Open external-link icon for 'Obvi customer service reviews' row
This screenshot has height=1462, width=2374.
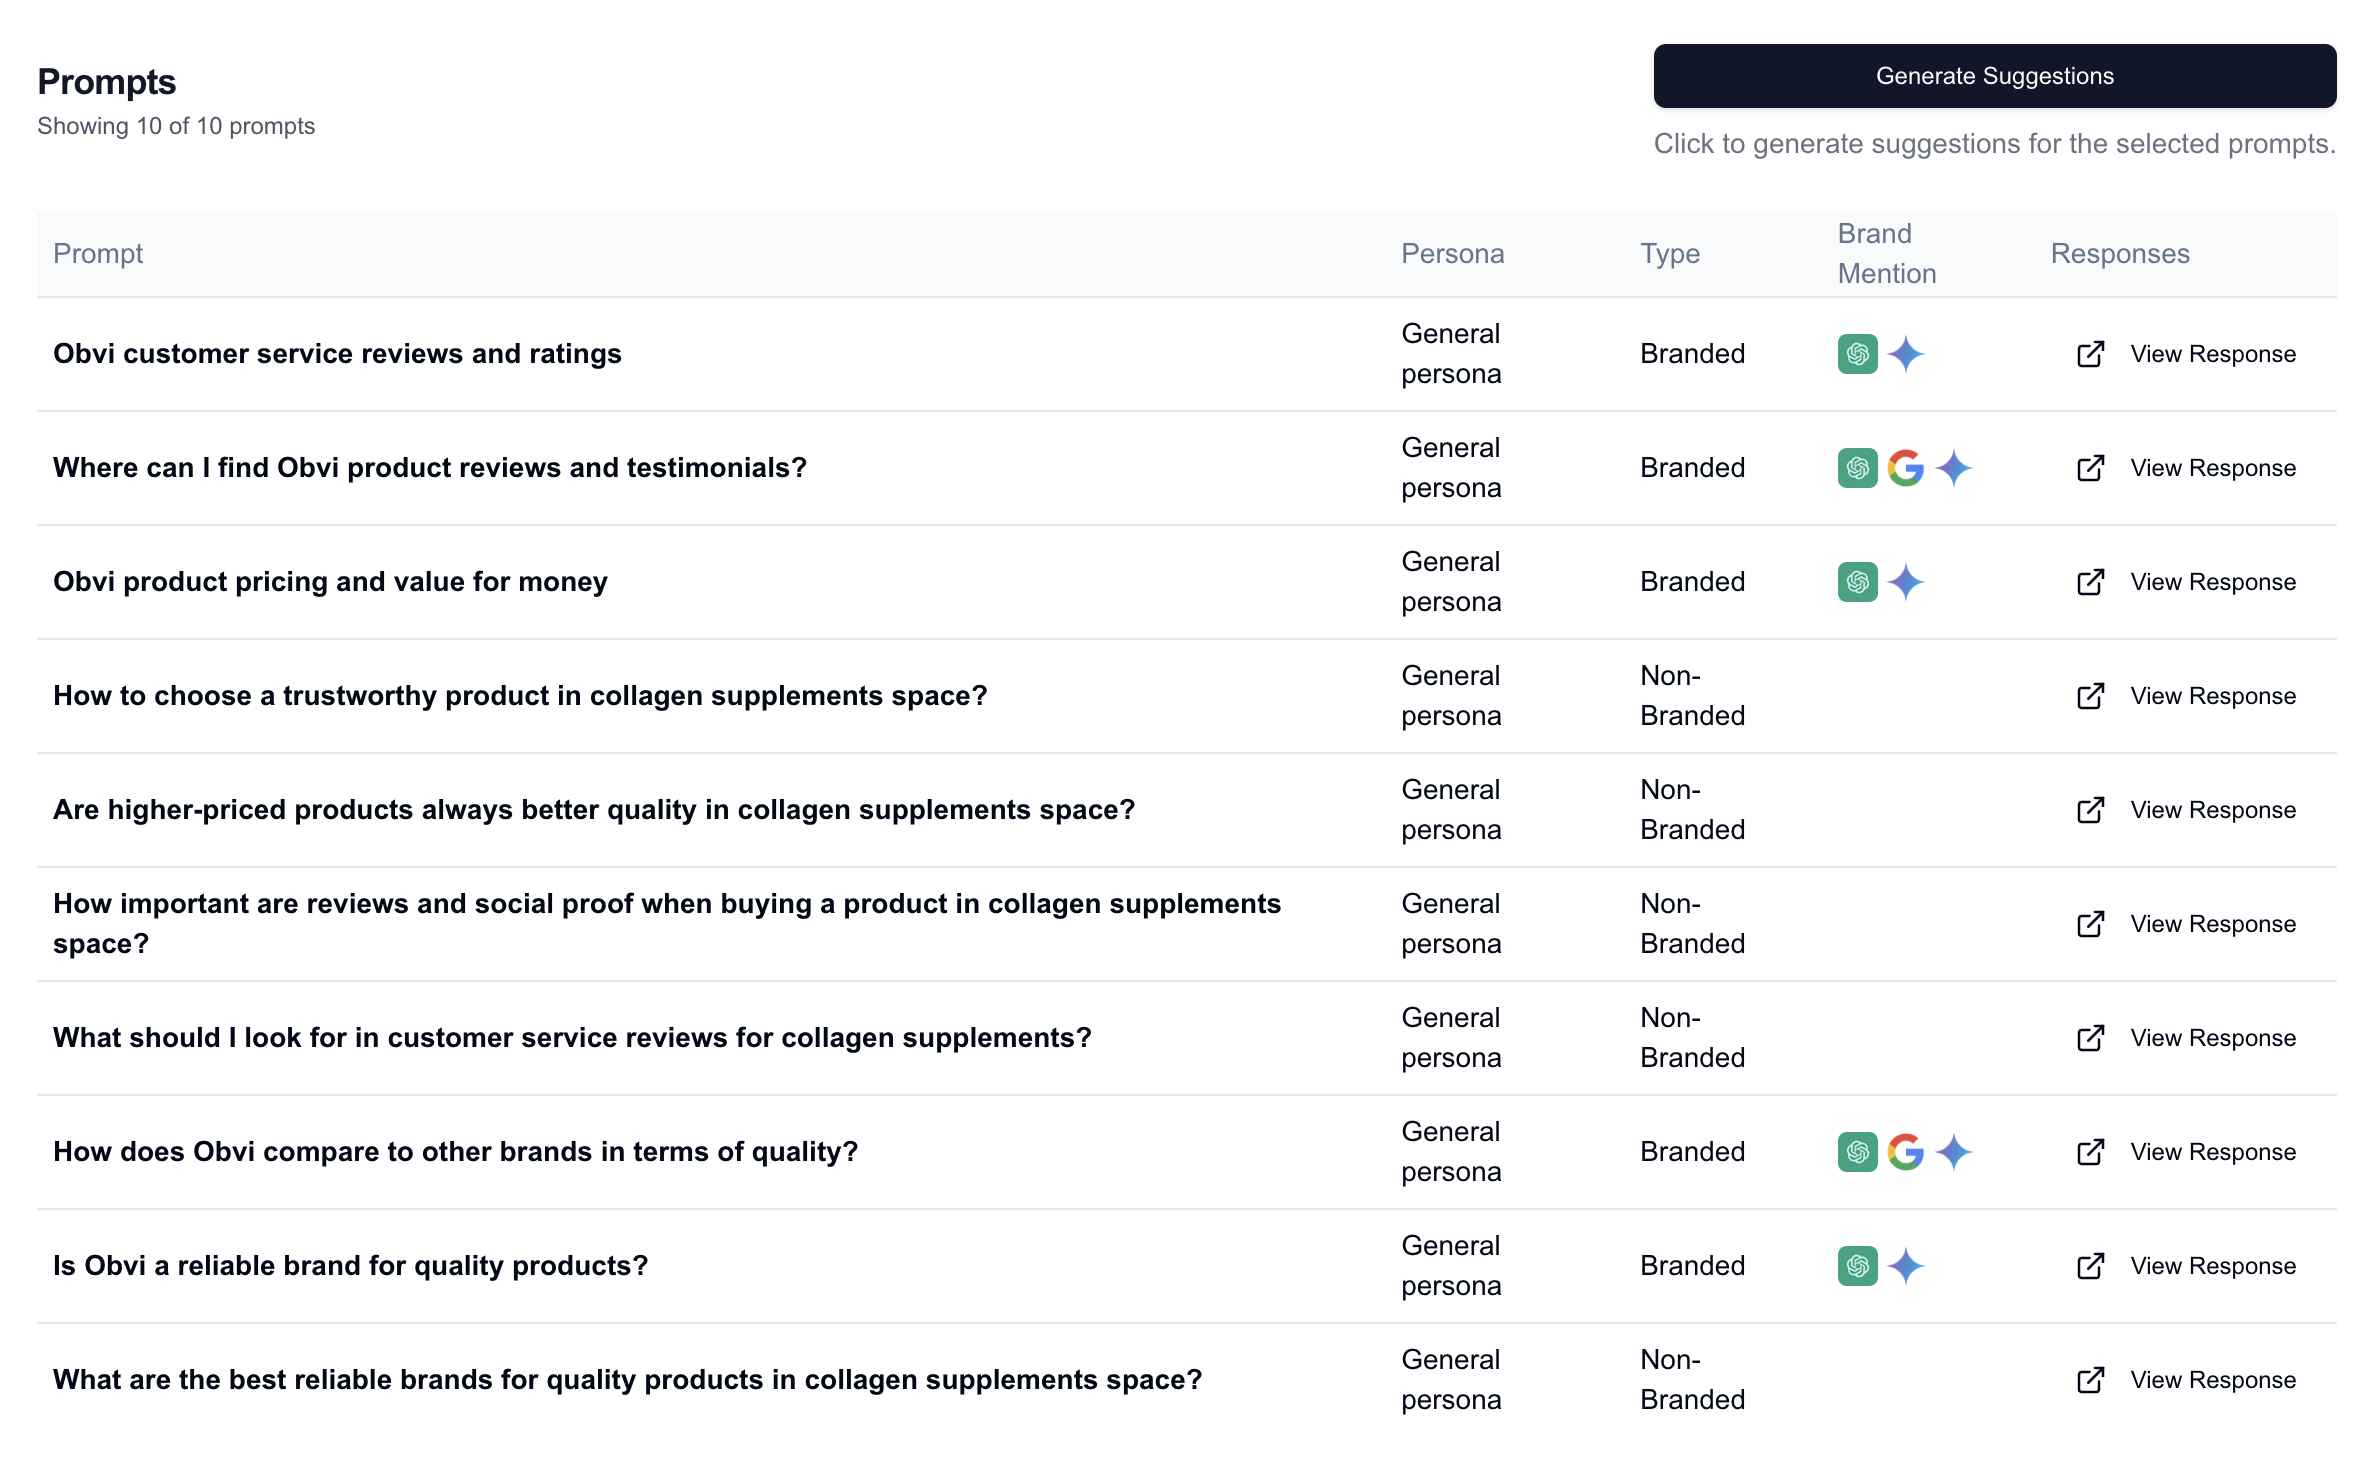click(2090, 354)
